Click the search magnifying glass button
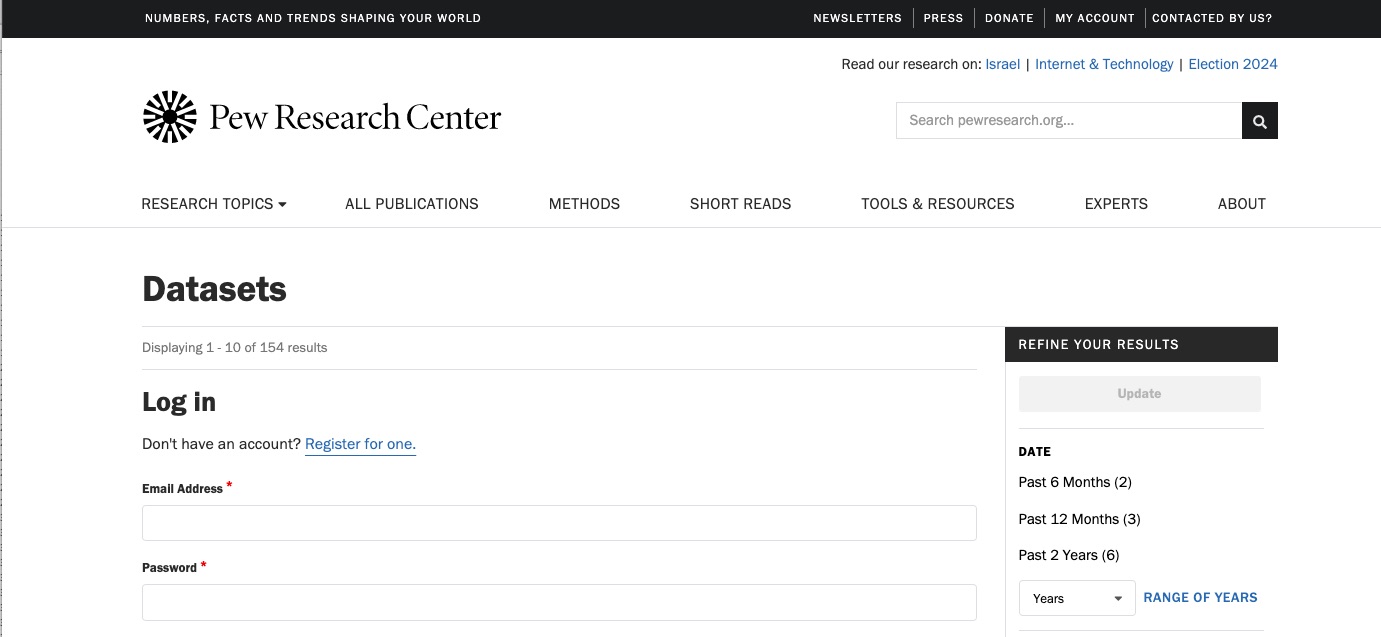The height and width of the screenshot is (637, 1381). pyautogui.click(x=1259, y=120)
